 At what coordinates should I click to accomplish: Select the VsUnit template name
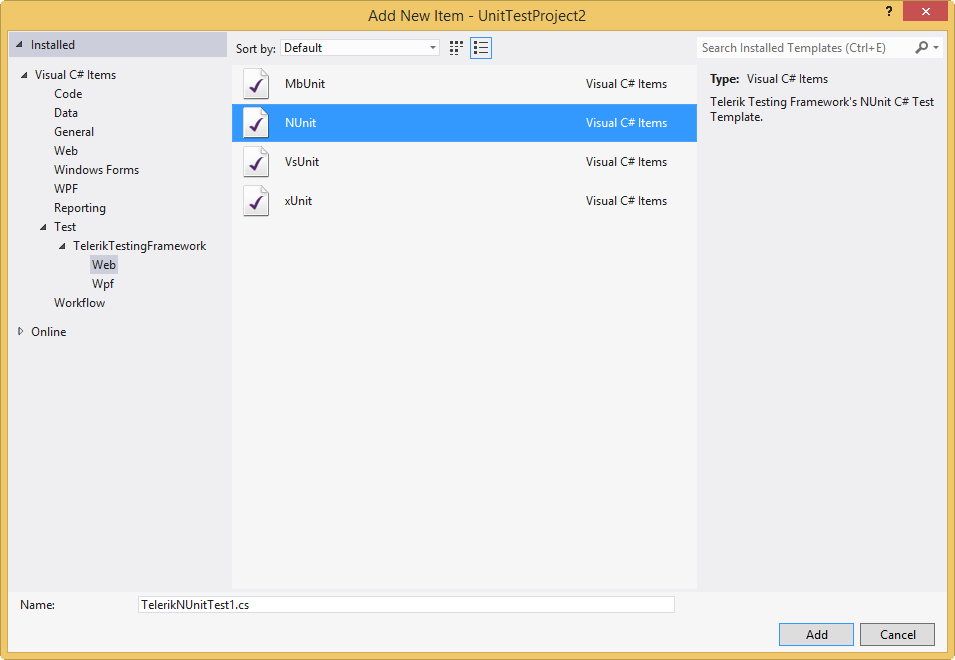302,162
